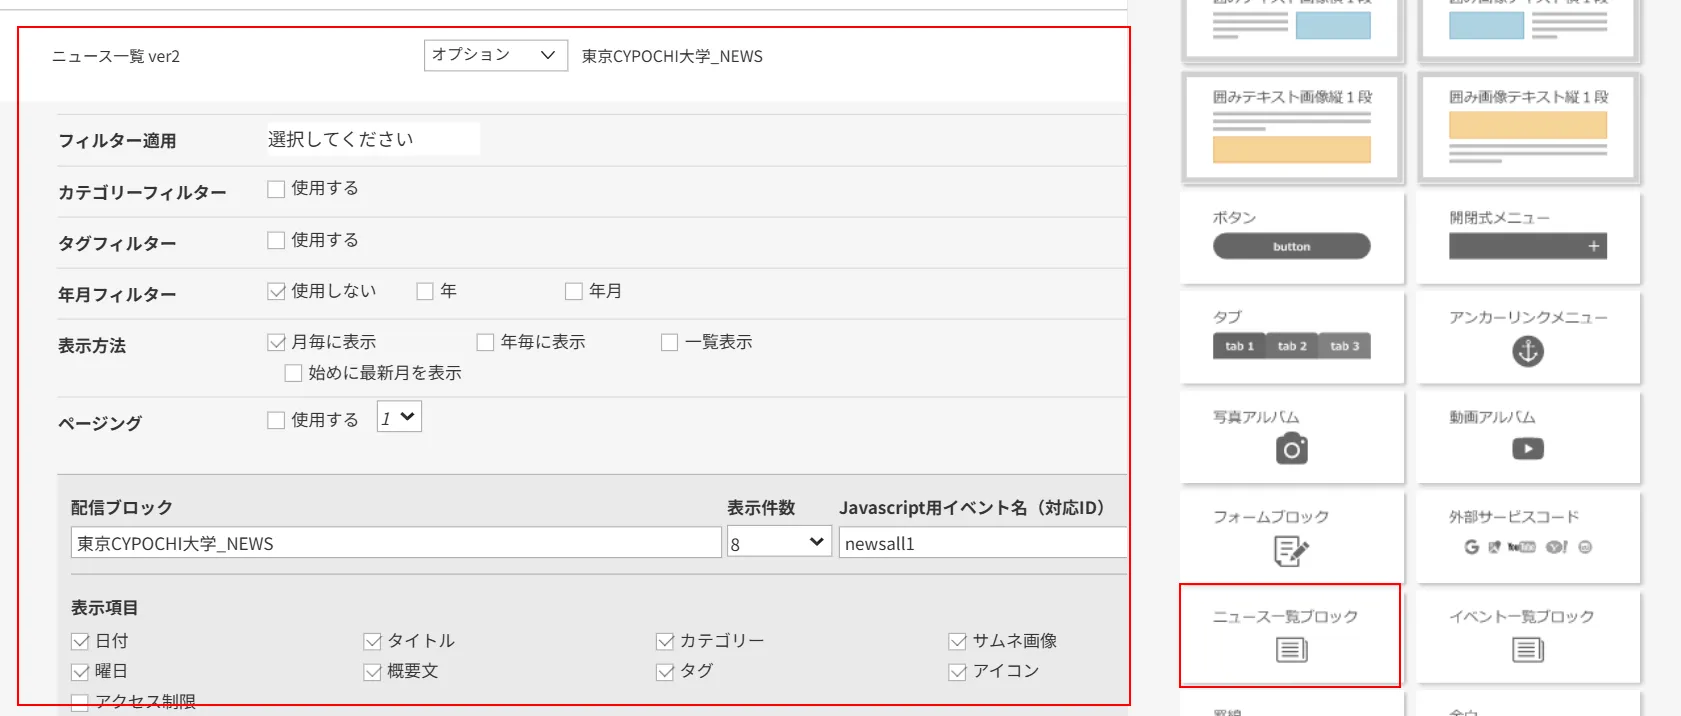The height and width of the screenshot is (716, 1681).
Task: Select the フォームブロック label text
Action: pyautogui.click(x=1271, y=517)
